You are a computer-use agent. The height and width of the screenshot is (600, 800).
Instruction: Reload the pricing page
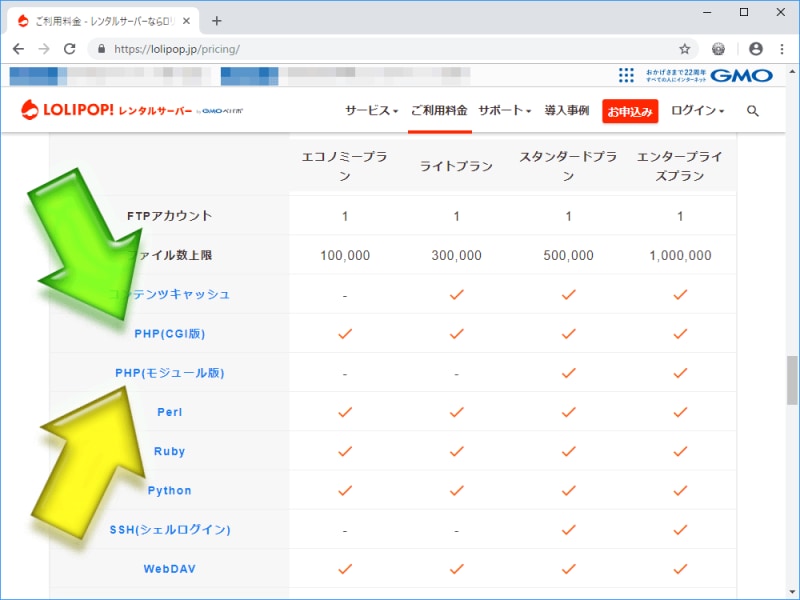click(70, 49)
